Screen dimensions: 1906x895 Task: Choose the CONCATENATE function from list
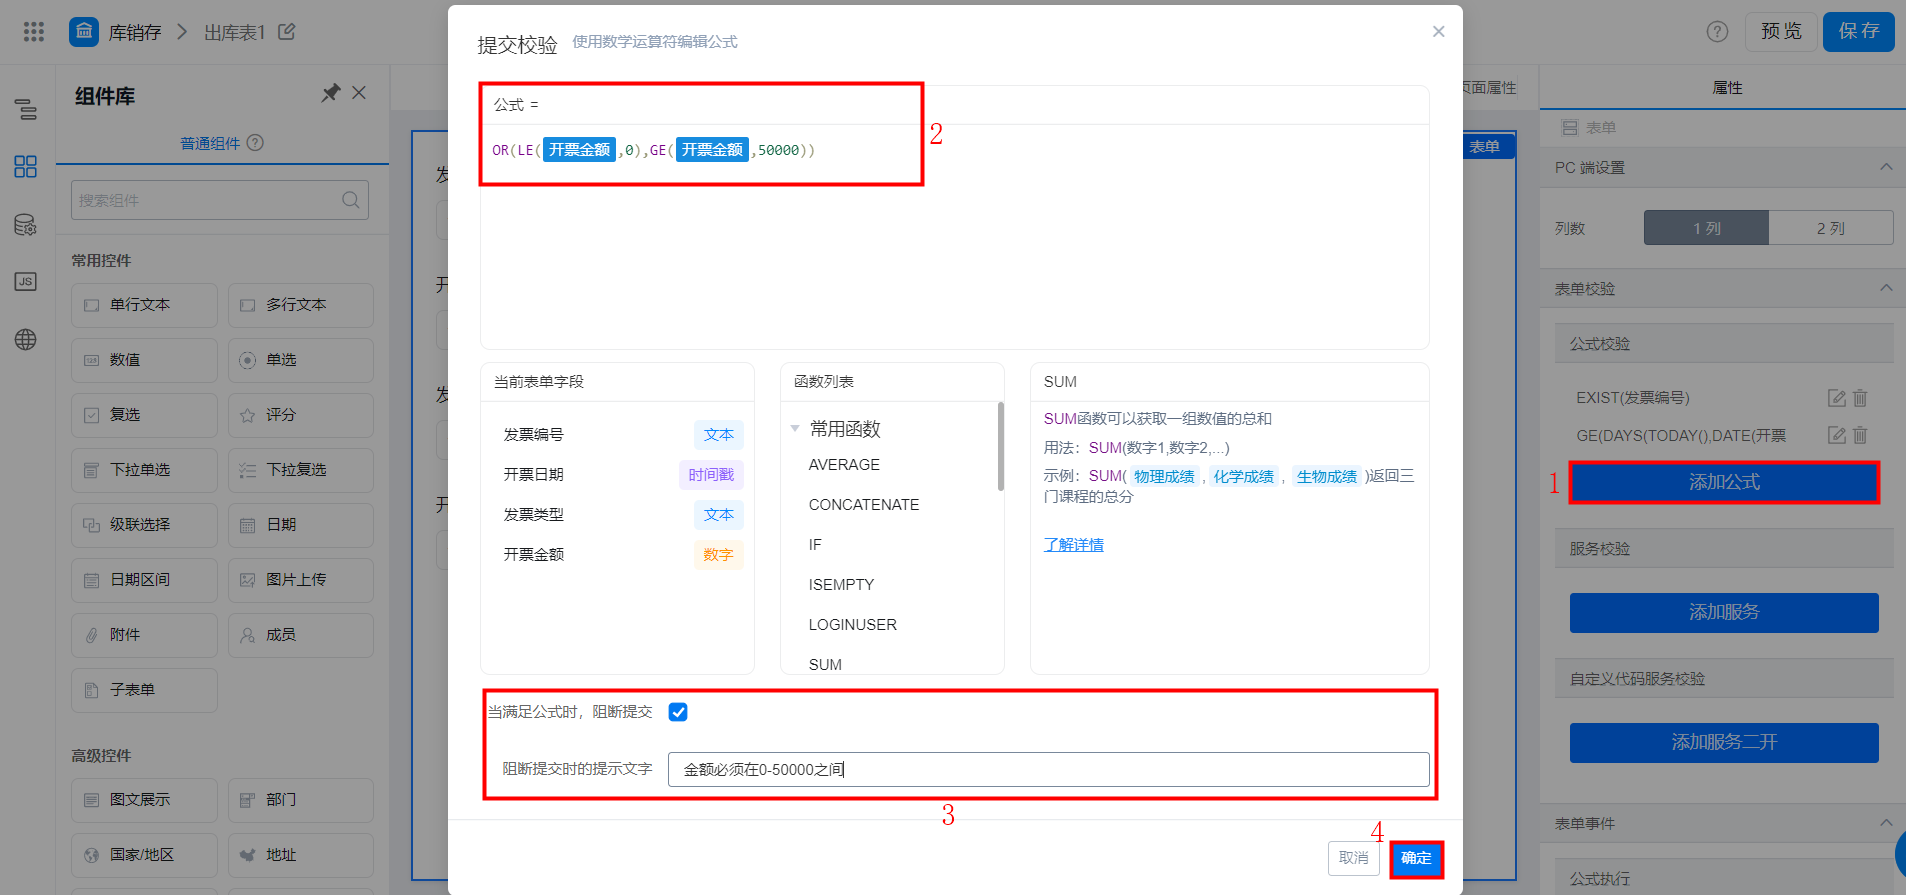864,505
